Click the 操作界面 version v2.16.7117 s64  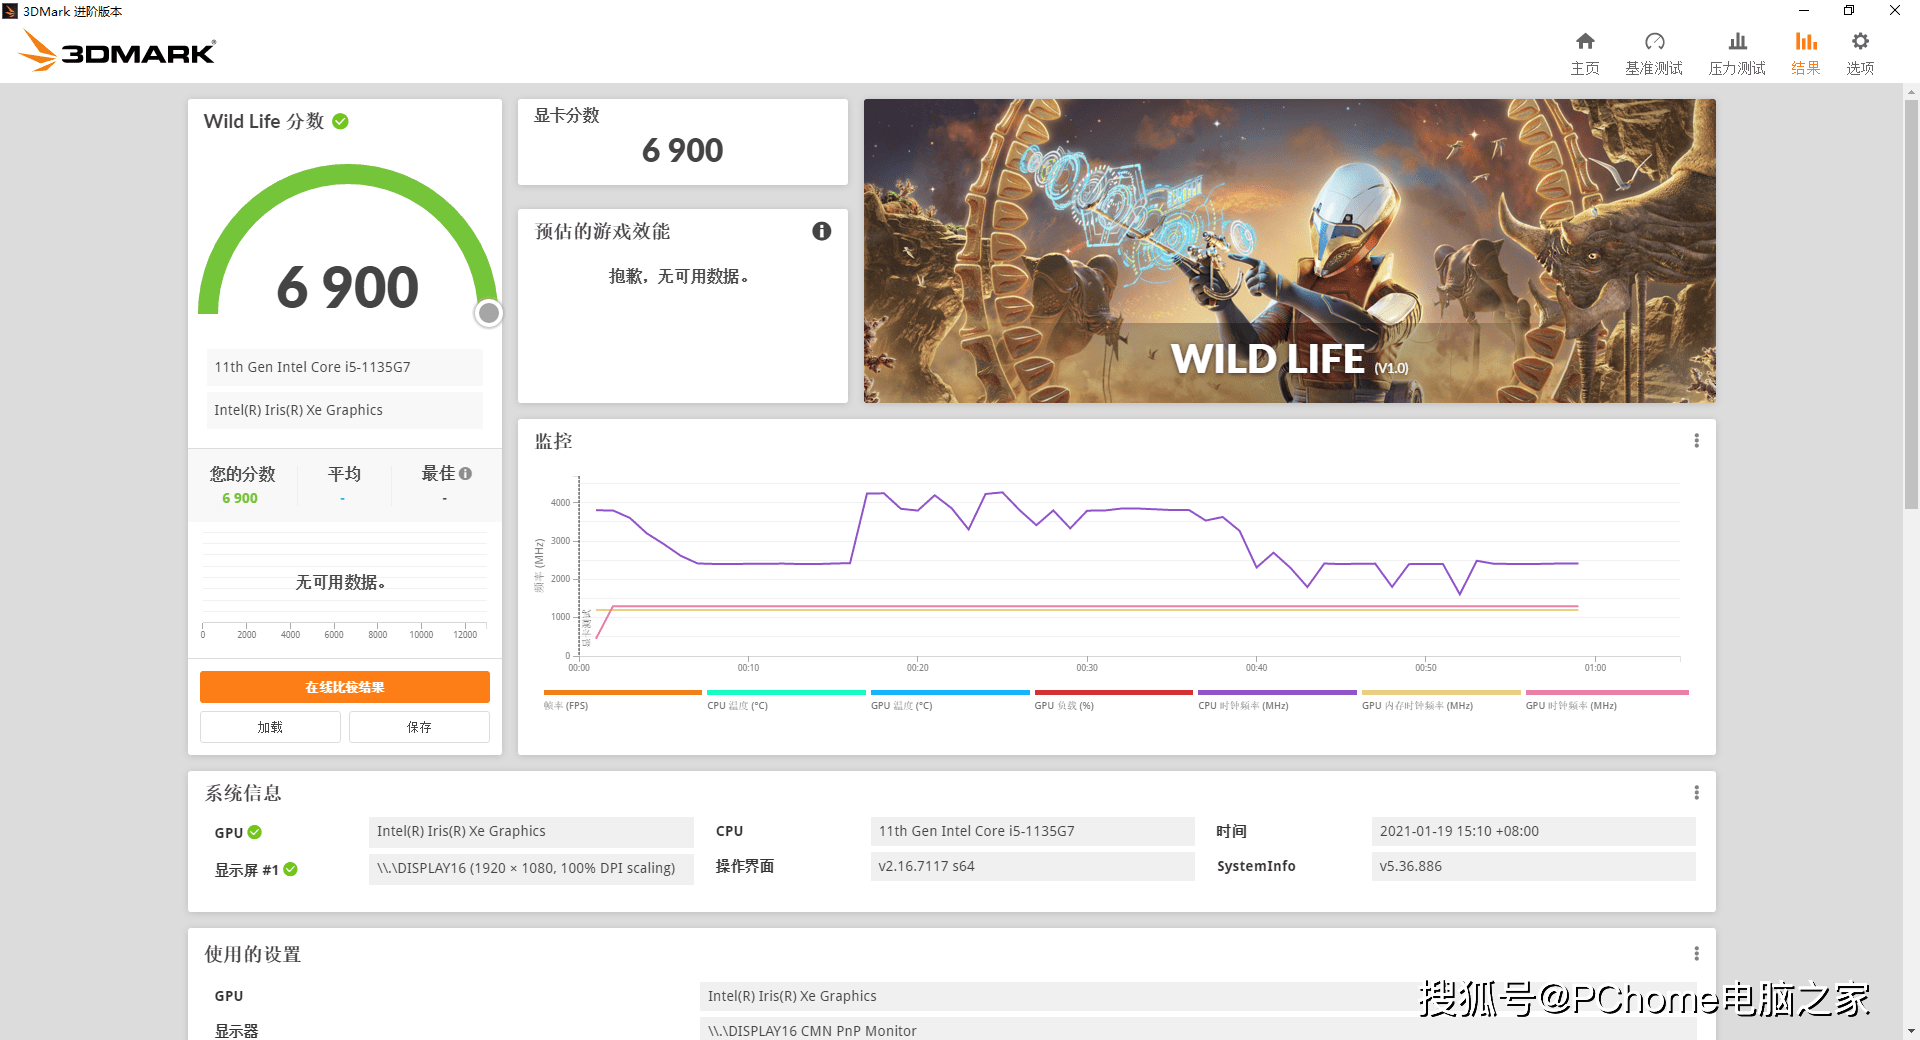1032,866
